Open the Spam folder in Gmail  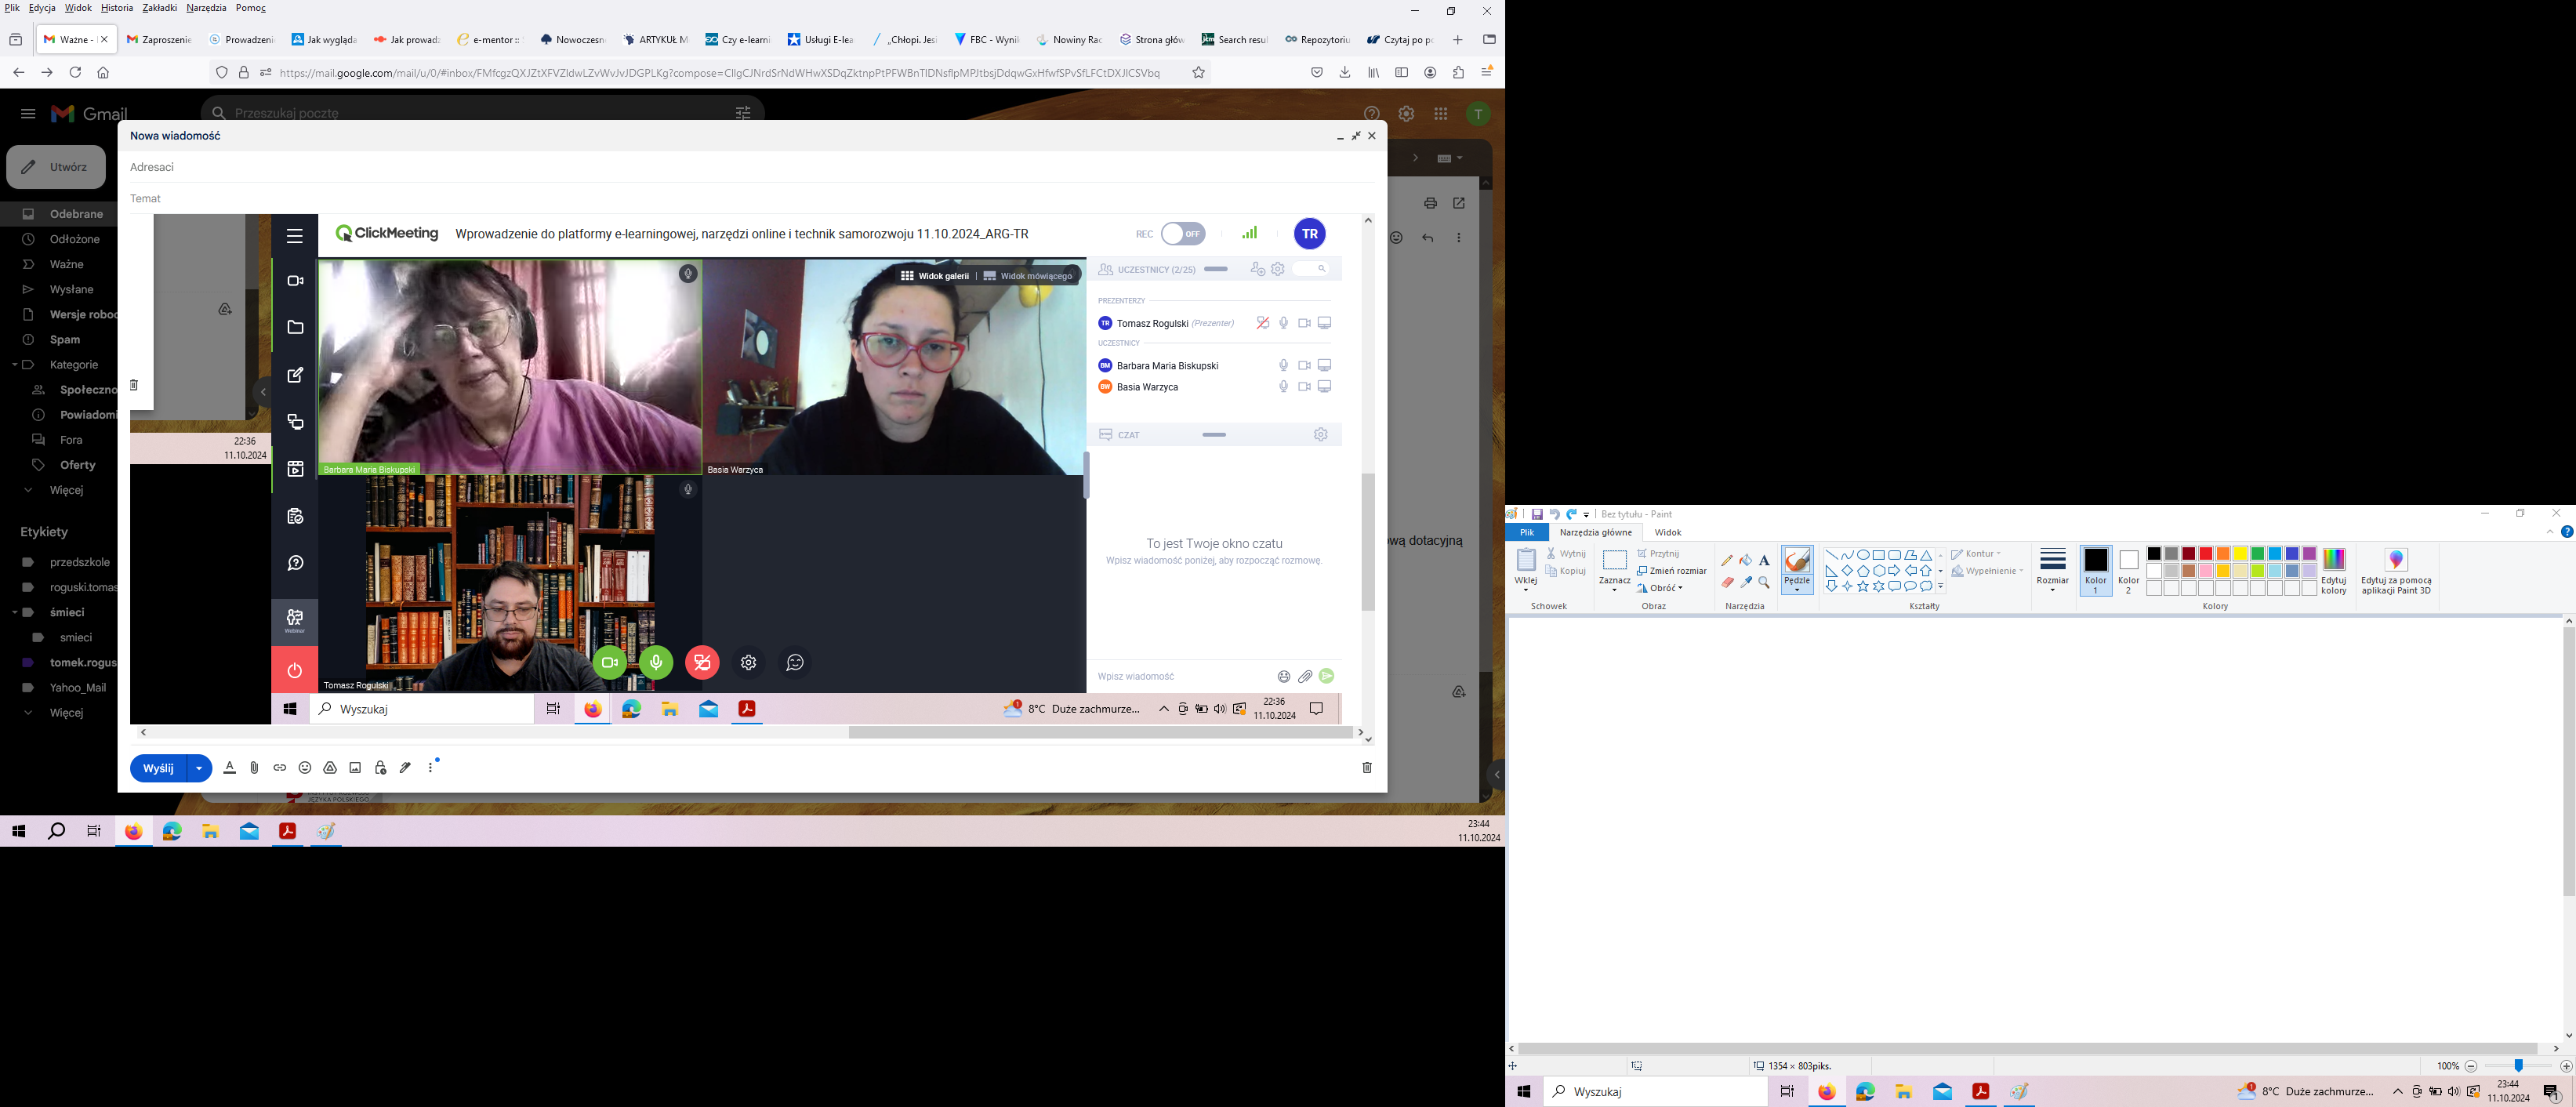pos(65,340)
